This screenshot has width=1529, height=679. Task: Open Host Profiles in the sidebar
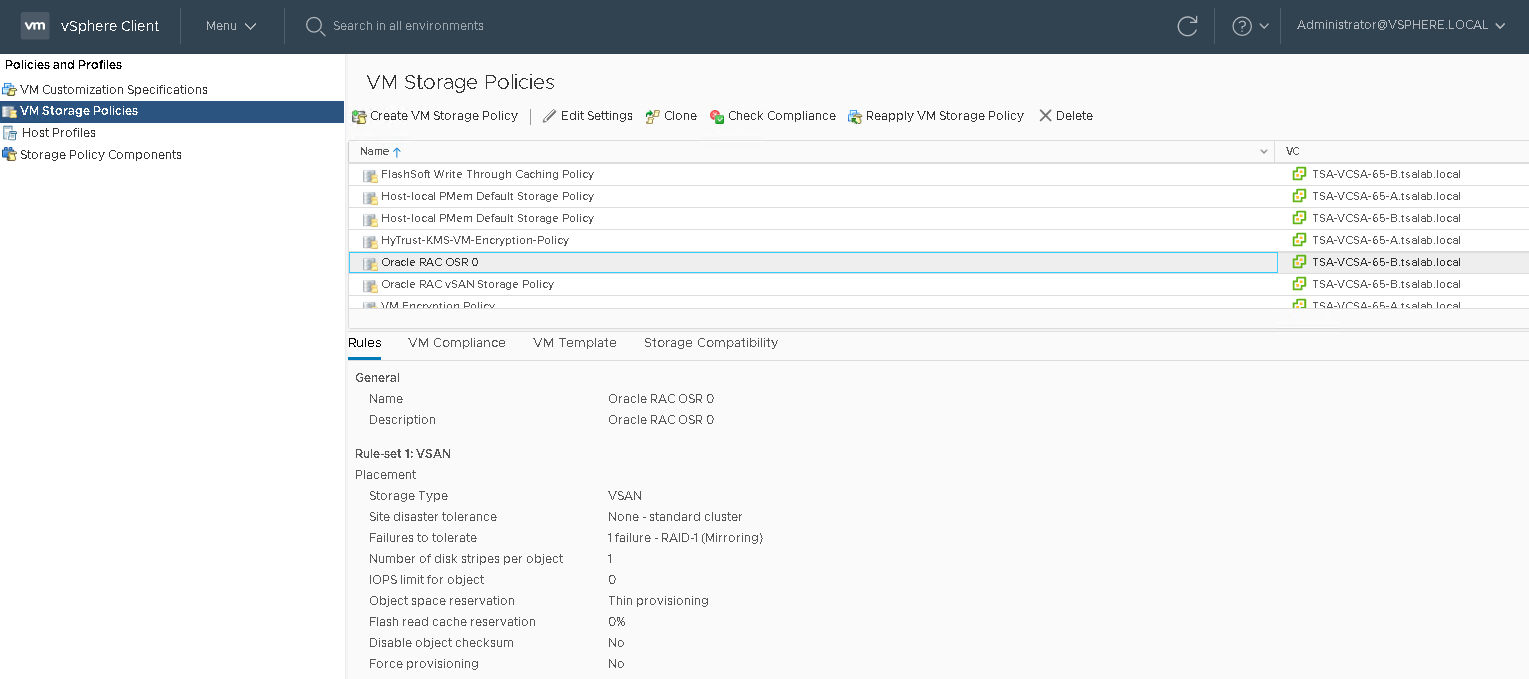point(58,133)
